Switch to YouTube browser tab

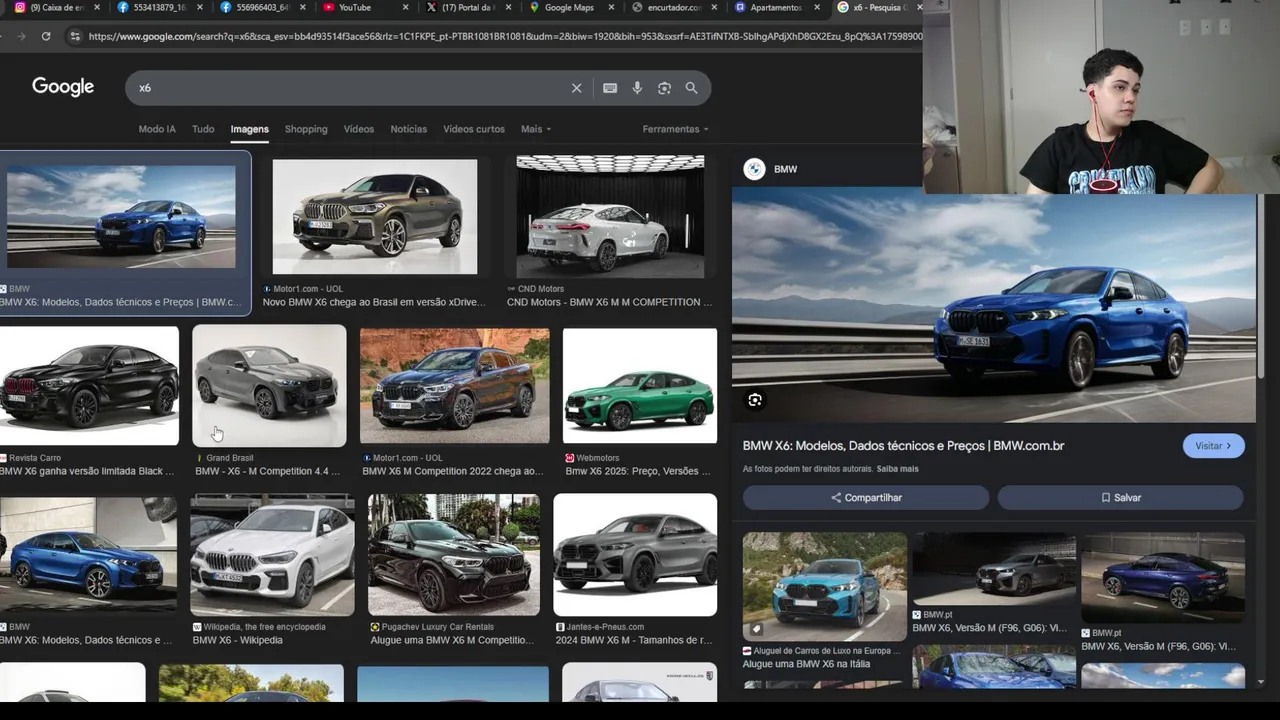[x=355, y=7]
